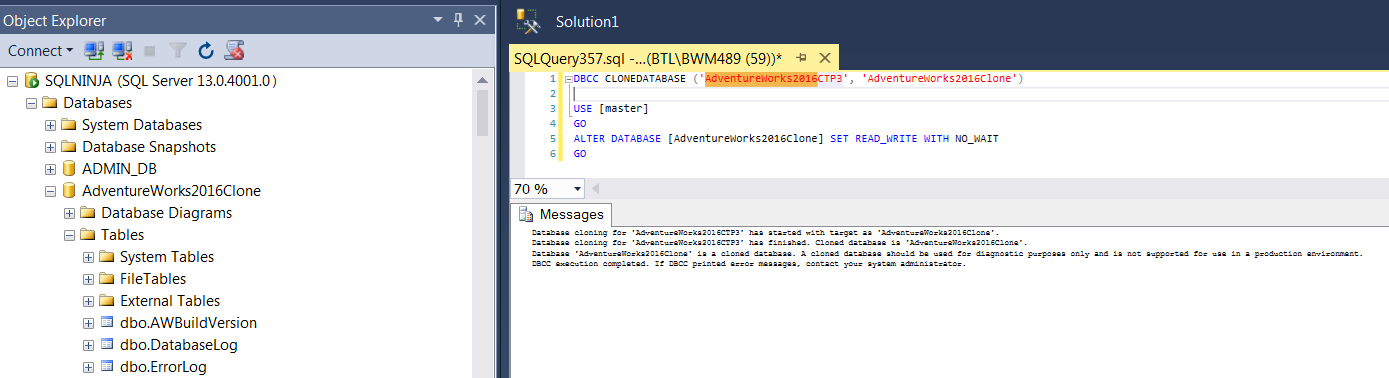The width and height of the screenshot is (1389, 378).
Task: Select Database Diagrams folder
Action: (x=166, y=213)
